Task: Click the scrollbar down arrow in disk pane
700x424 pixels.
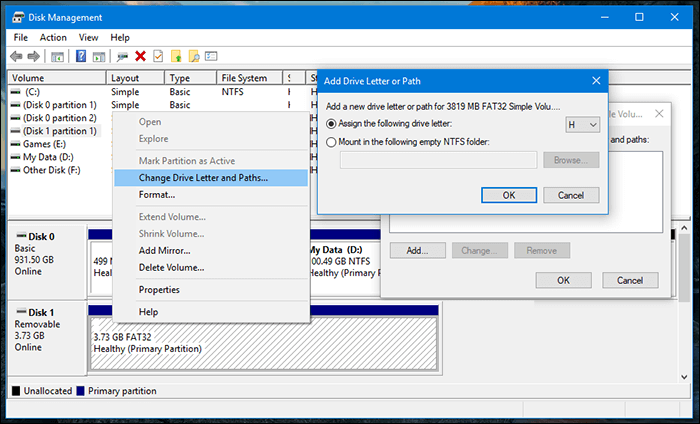Action: pos(684,377)
